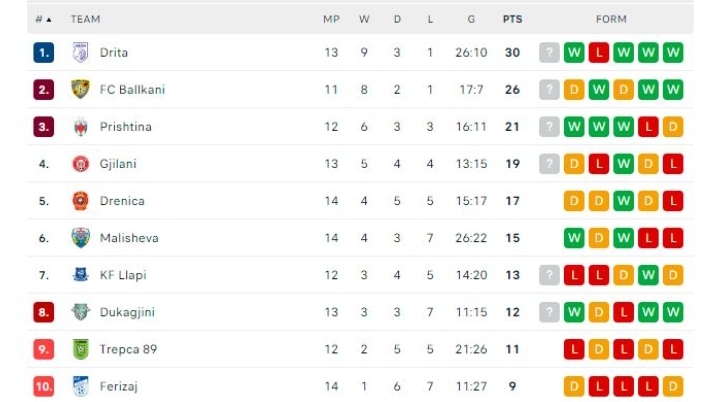Viewport: 719px width, 402px height.
Task: Click the Drita club crest icon
Action: tap(80, 52)
